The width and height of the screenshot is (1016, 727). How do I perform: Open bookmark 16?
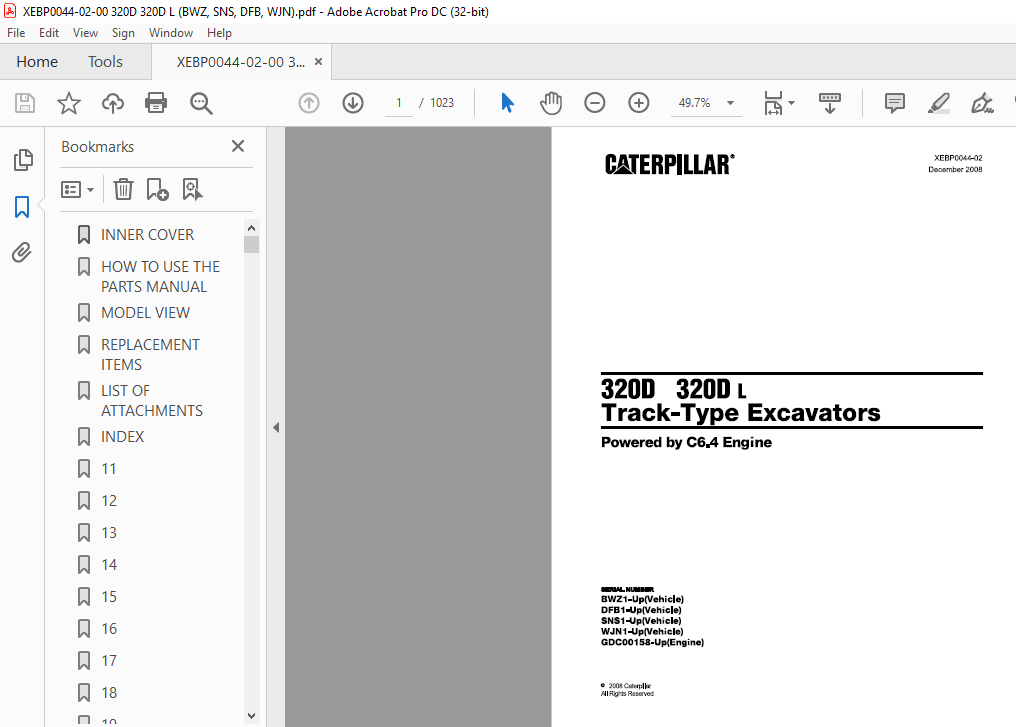(109, 629)
